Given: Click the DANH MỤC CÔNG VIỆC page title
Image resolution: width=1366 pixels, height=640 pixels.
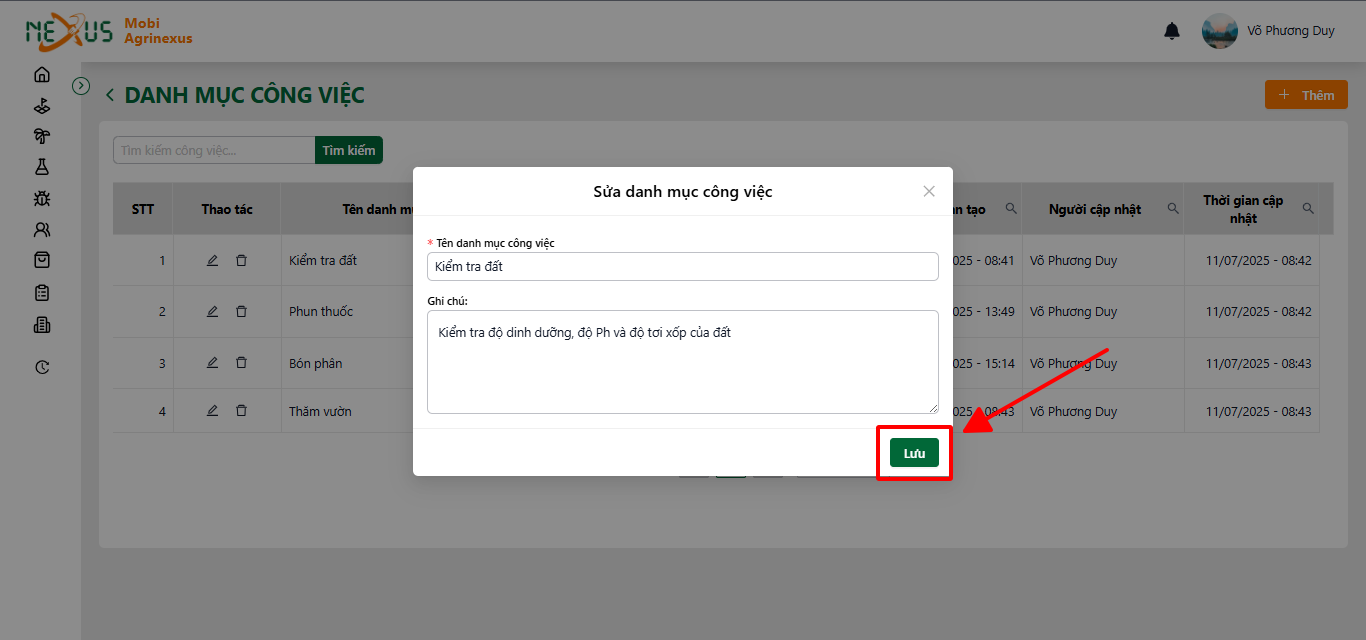Looking at the screenshot, I should [245, 96].
